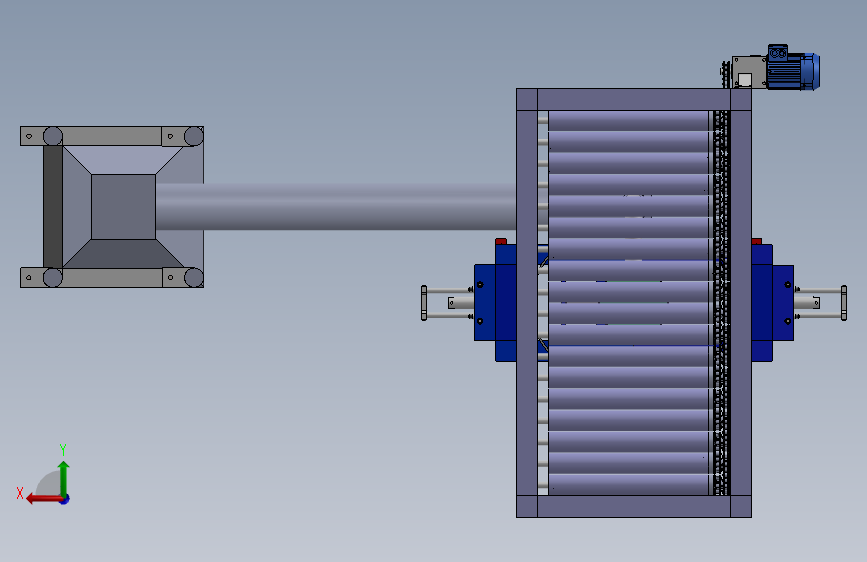Select the red cap on the left blue bracket

pos(501,241)
